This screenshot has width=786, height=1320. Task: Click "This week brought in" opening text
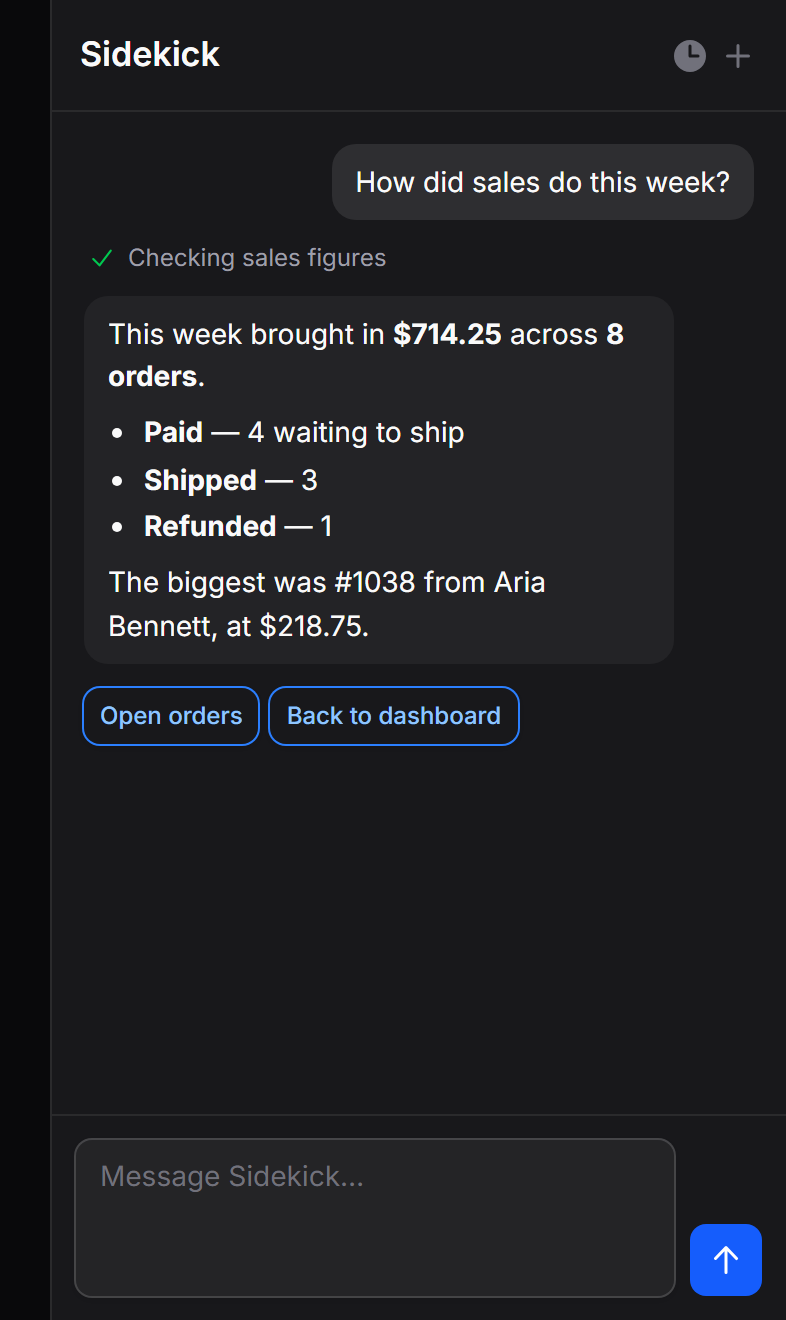[x=246, y=334]
